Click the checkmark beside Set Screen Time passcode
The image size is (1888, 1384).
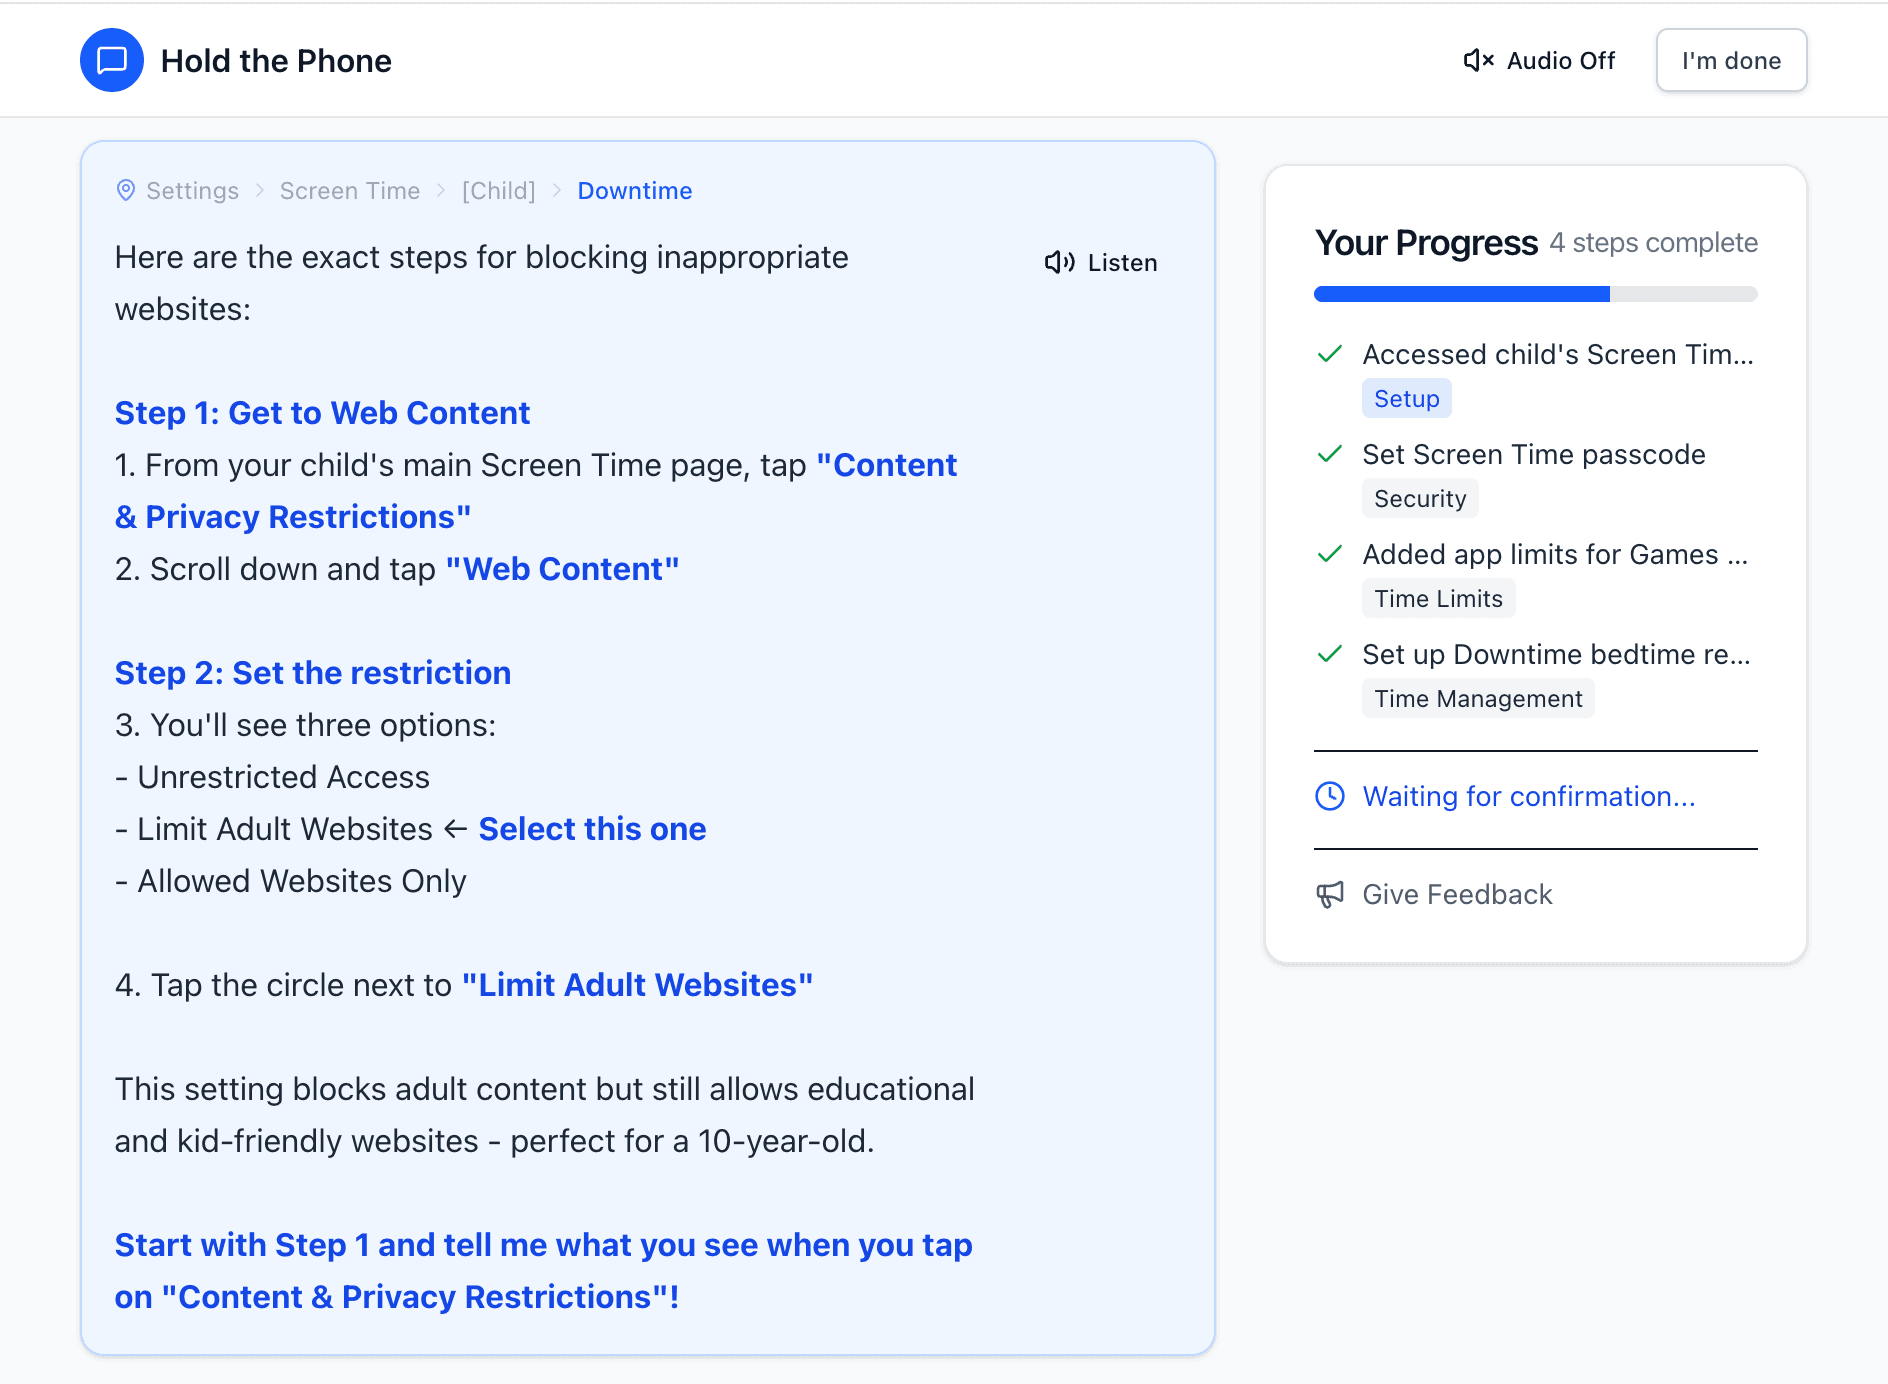point(1330,454)
